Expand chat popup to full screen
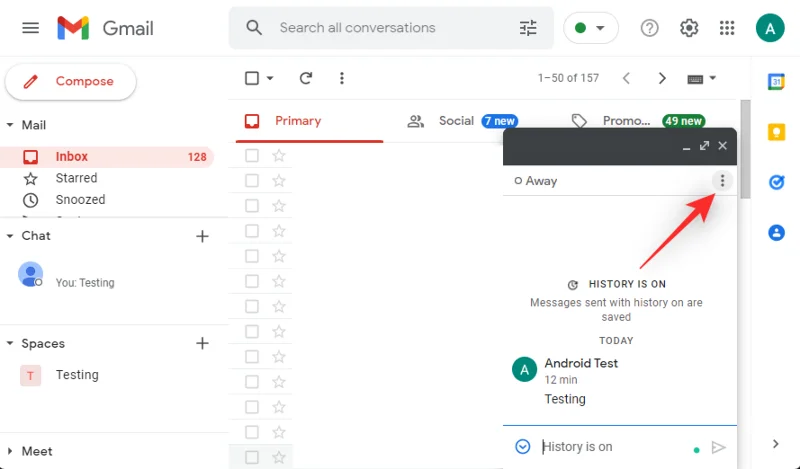 705,145
